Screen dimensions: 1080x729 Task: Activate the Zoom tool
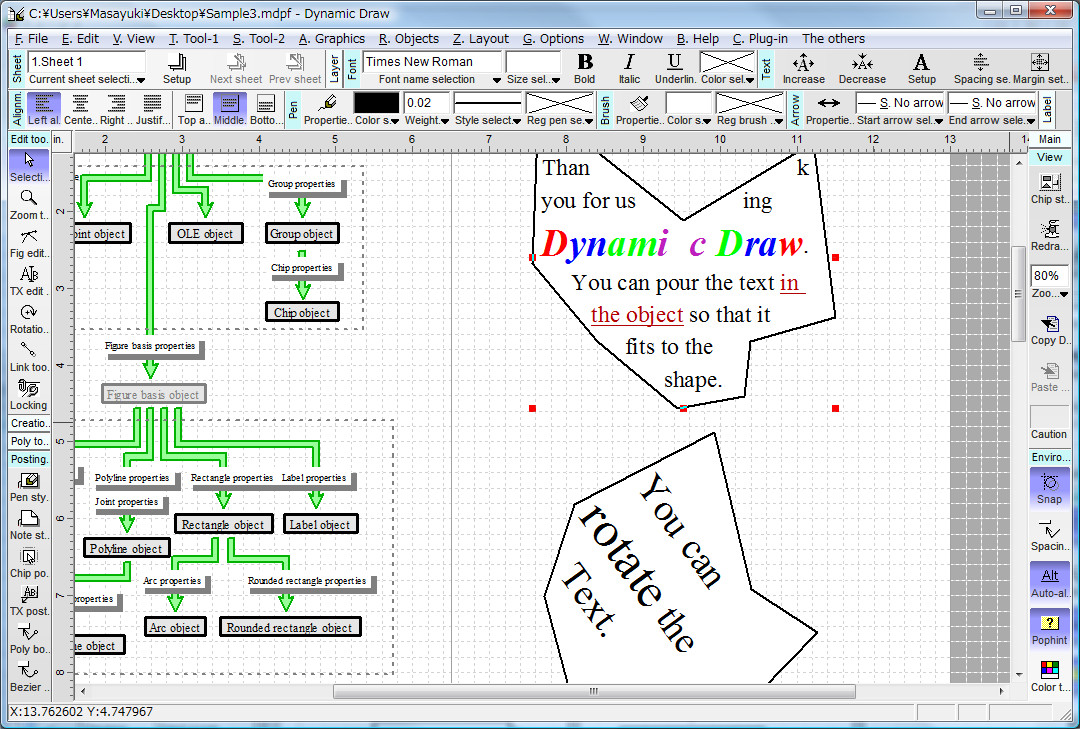[29, 205]
